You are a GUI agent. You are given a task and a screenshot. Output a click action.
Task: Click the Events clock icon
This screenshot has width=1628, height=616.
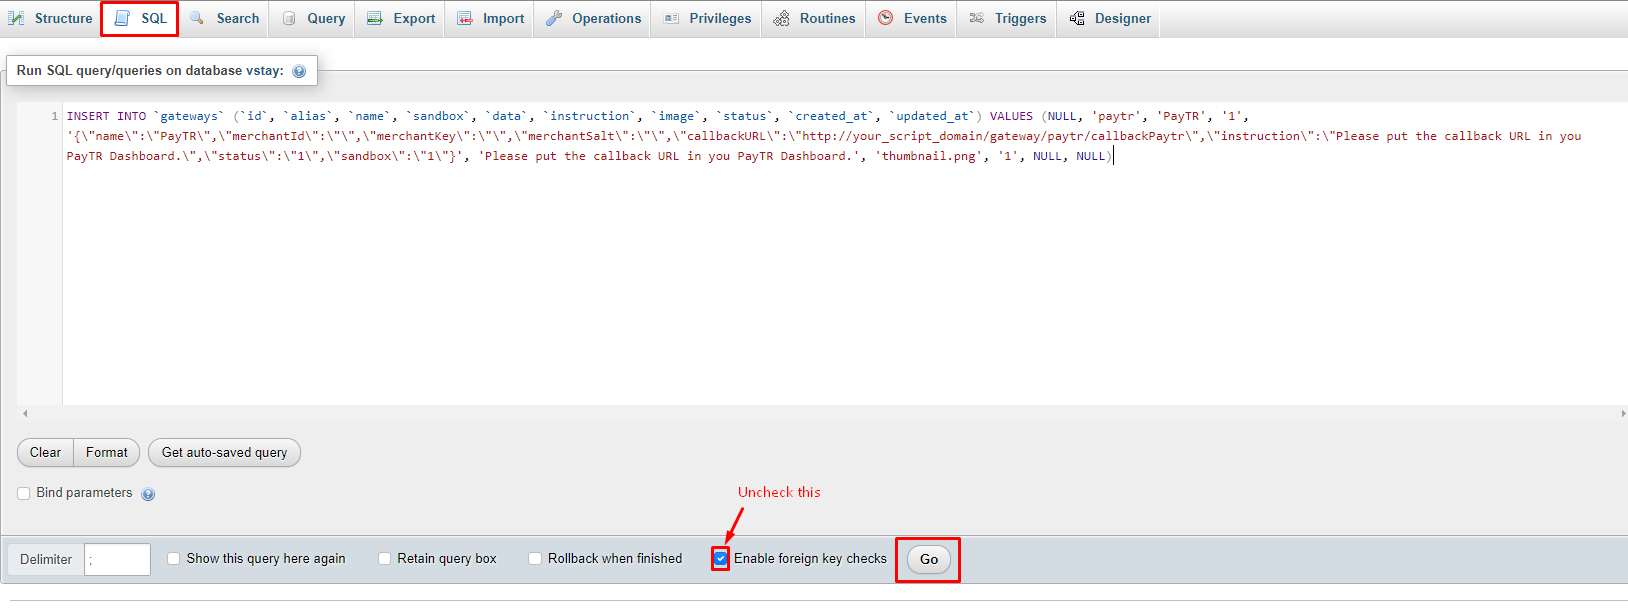pyautogui.click(x=886, y=19)
